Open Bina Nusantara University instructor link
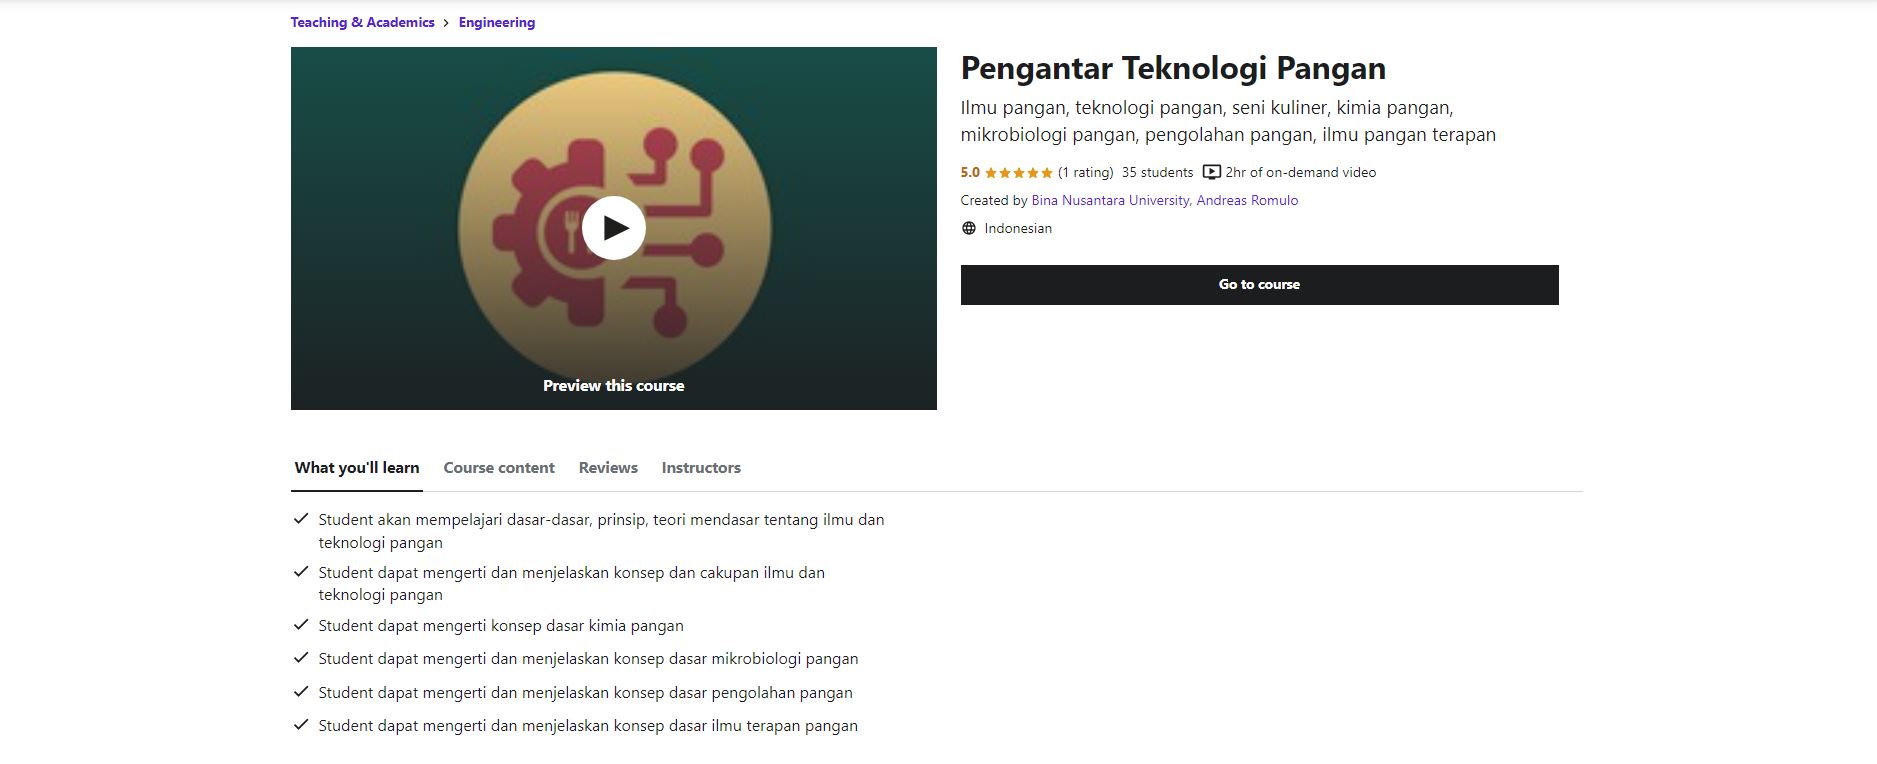 click(1110, 200)
